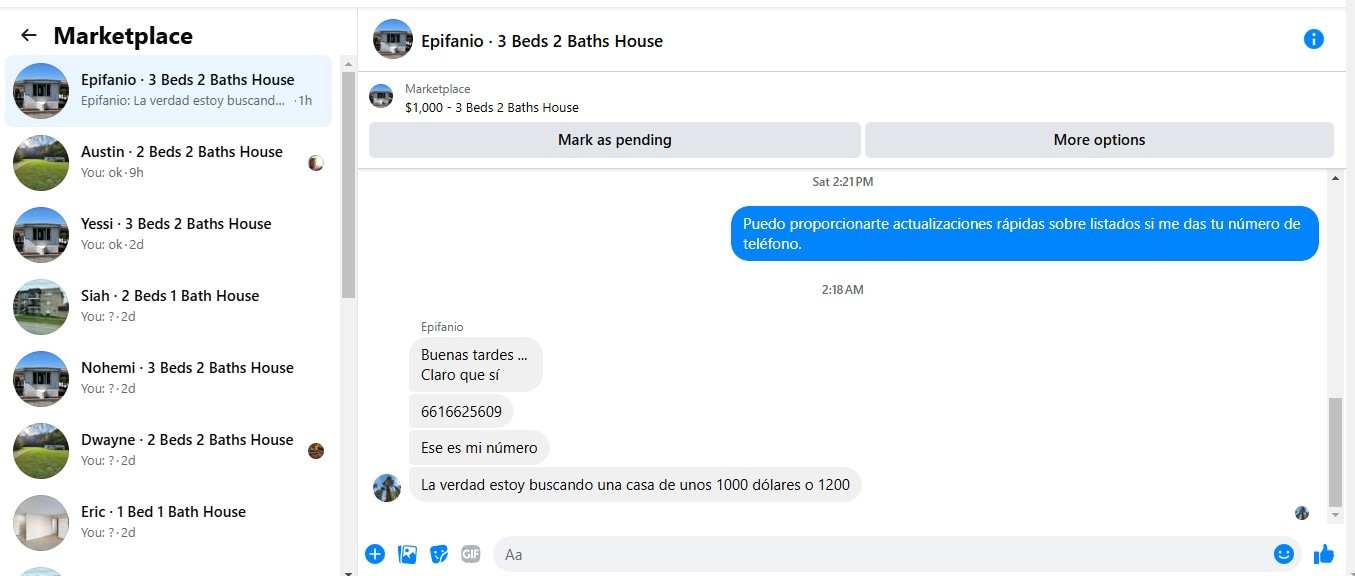This screenshot has height=576, width=1355.
Task: Send a thumbs-up like
Action: tap(1324, 553)
